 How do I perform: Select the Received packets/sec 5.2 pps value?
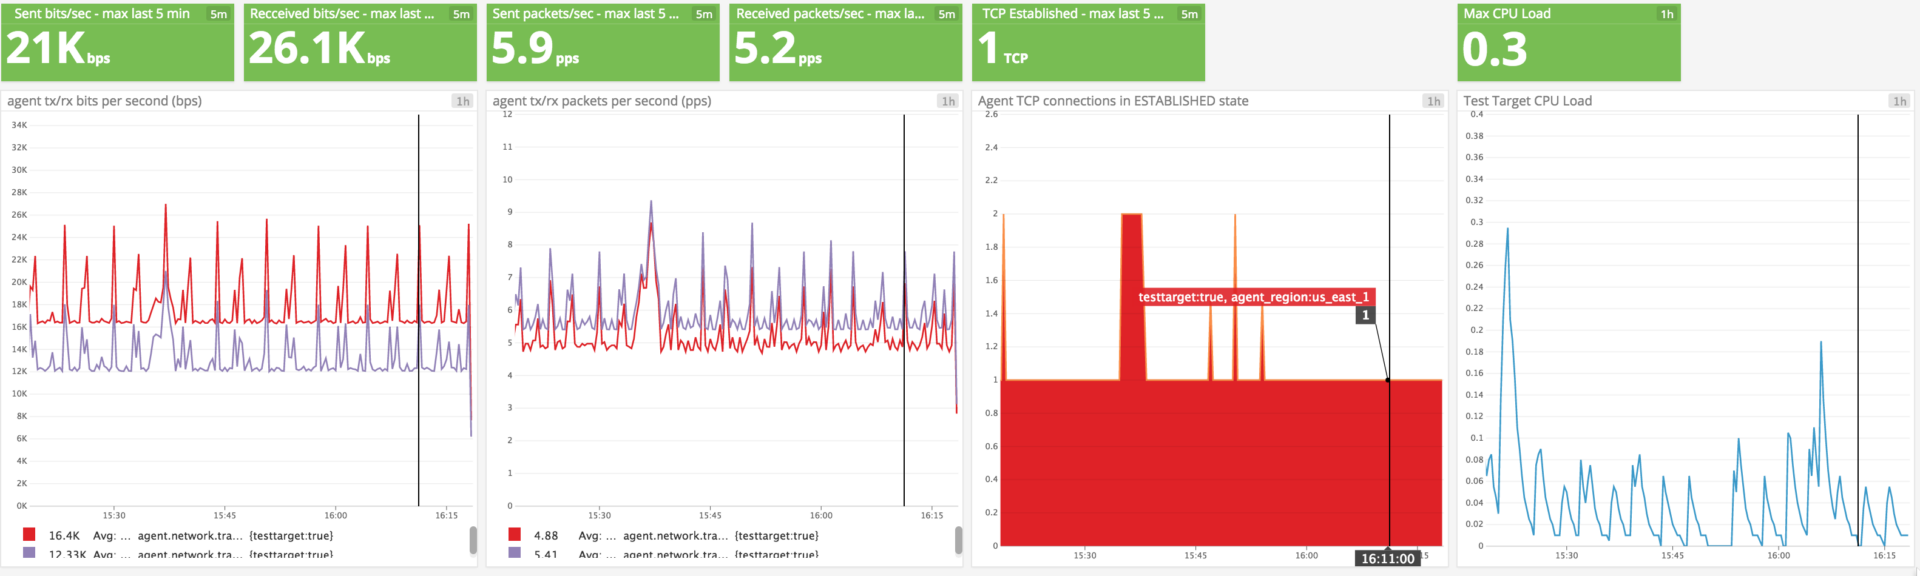point(777,49)
